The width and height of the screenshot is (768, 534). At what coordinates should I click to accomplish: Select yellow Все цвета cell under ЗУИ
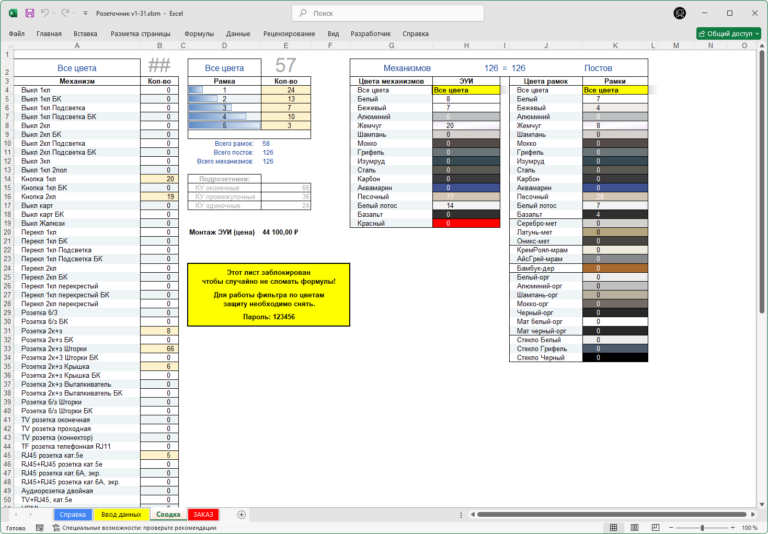click(x=466, y=90)
